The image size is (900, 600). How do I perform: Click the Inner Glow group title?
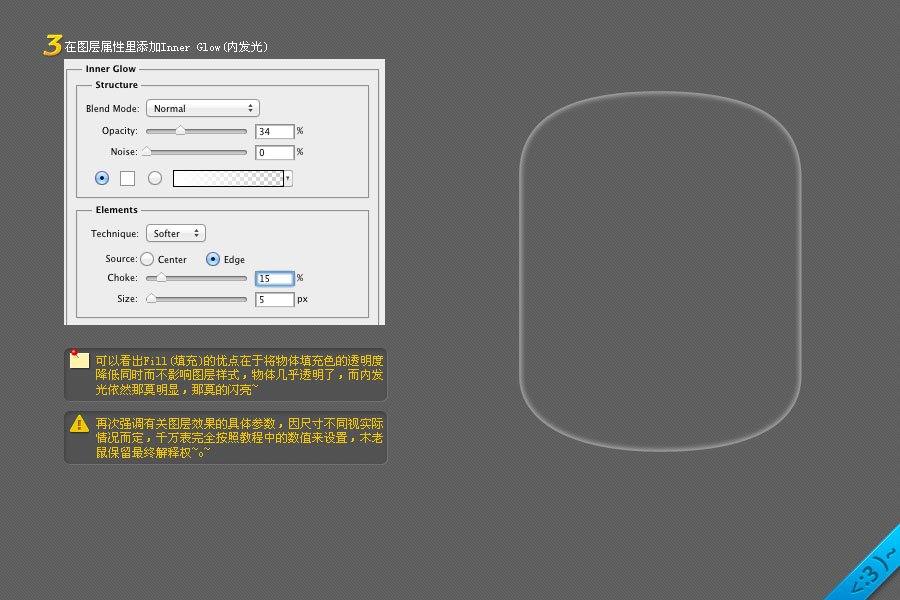pyautogui.click(x=111, y=69)
